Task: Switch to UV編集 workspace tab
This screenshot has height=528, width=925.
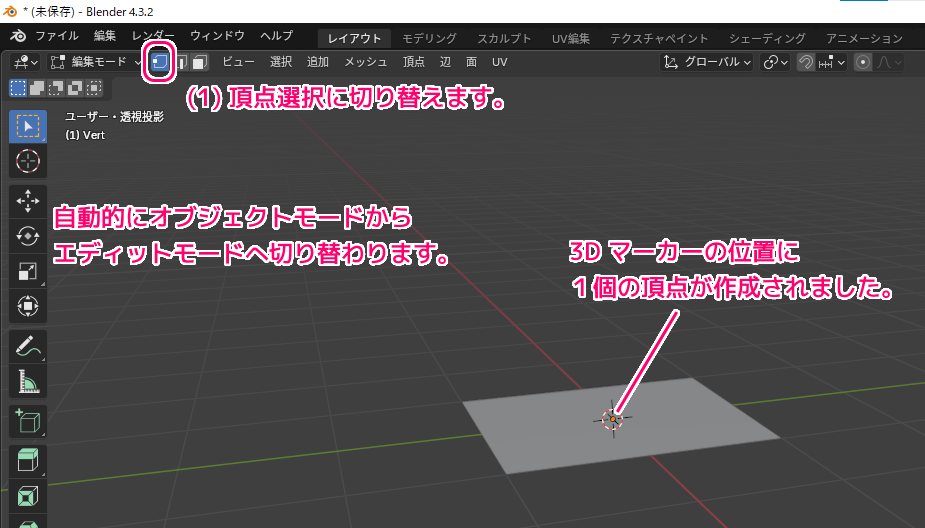Action: pos(570,38)
